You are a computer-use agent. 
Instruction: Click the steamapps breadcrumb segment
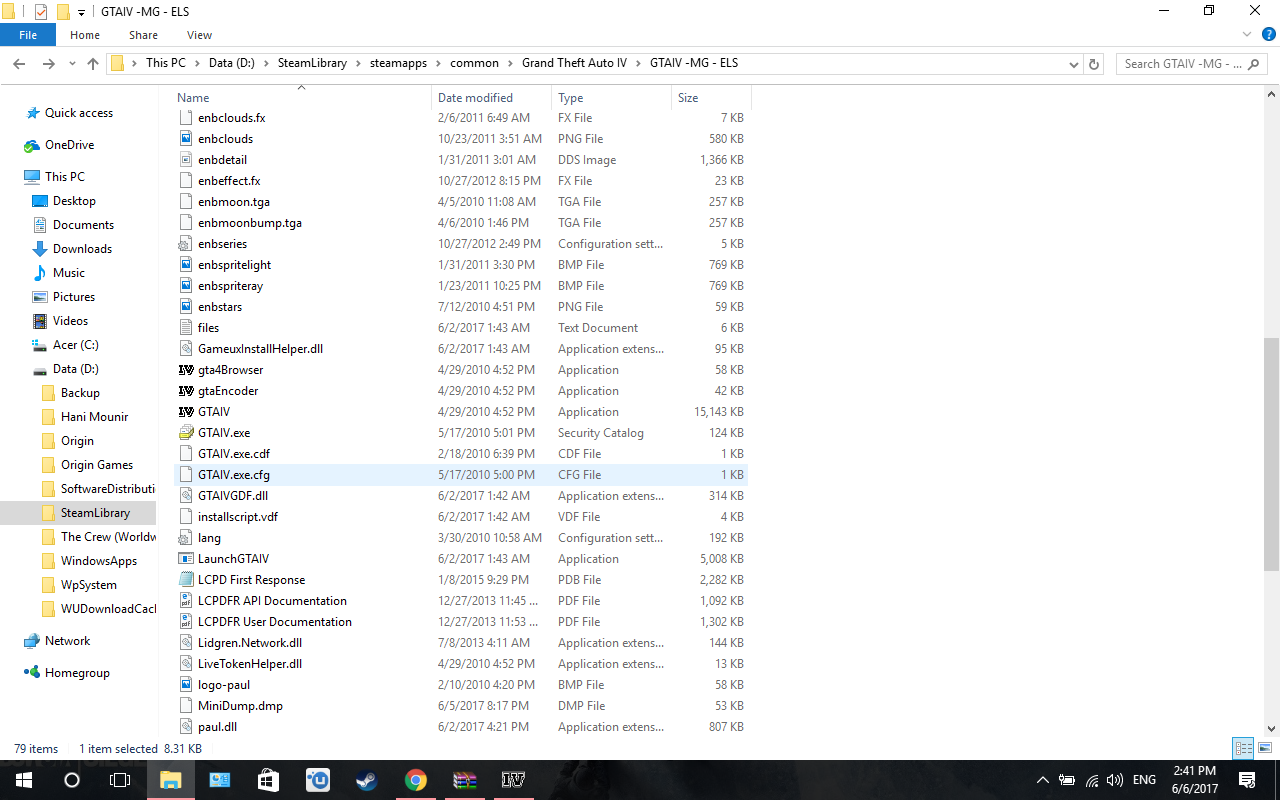click(x=398, y=63)
